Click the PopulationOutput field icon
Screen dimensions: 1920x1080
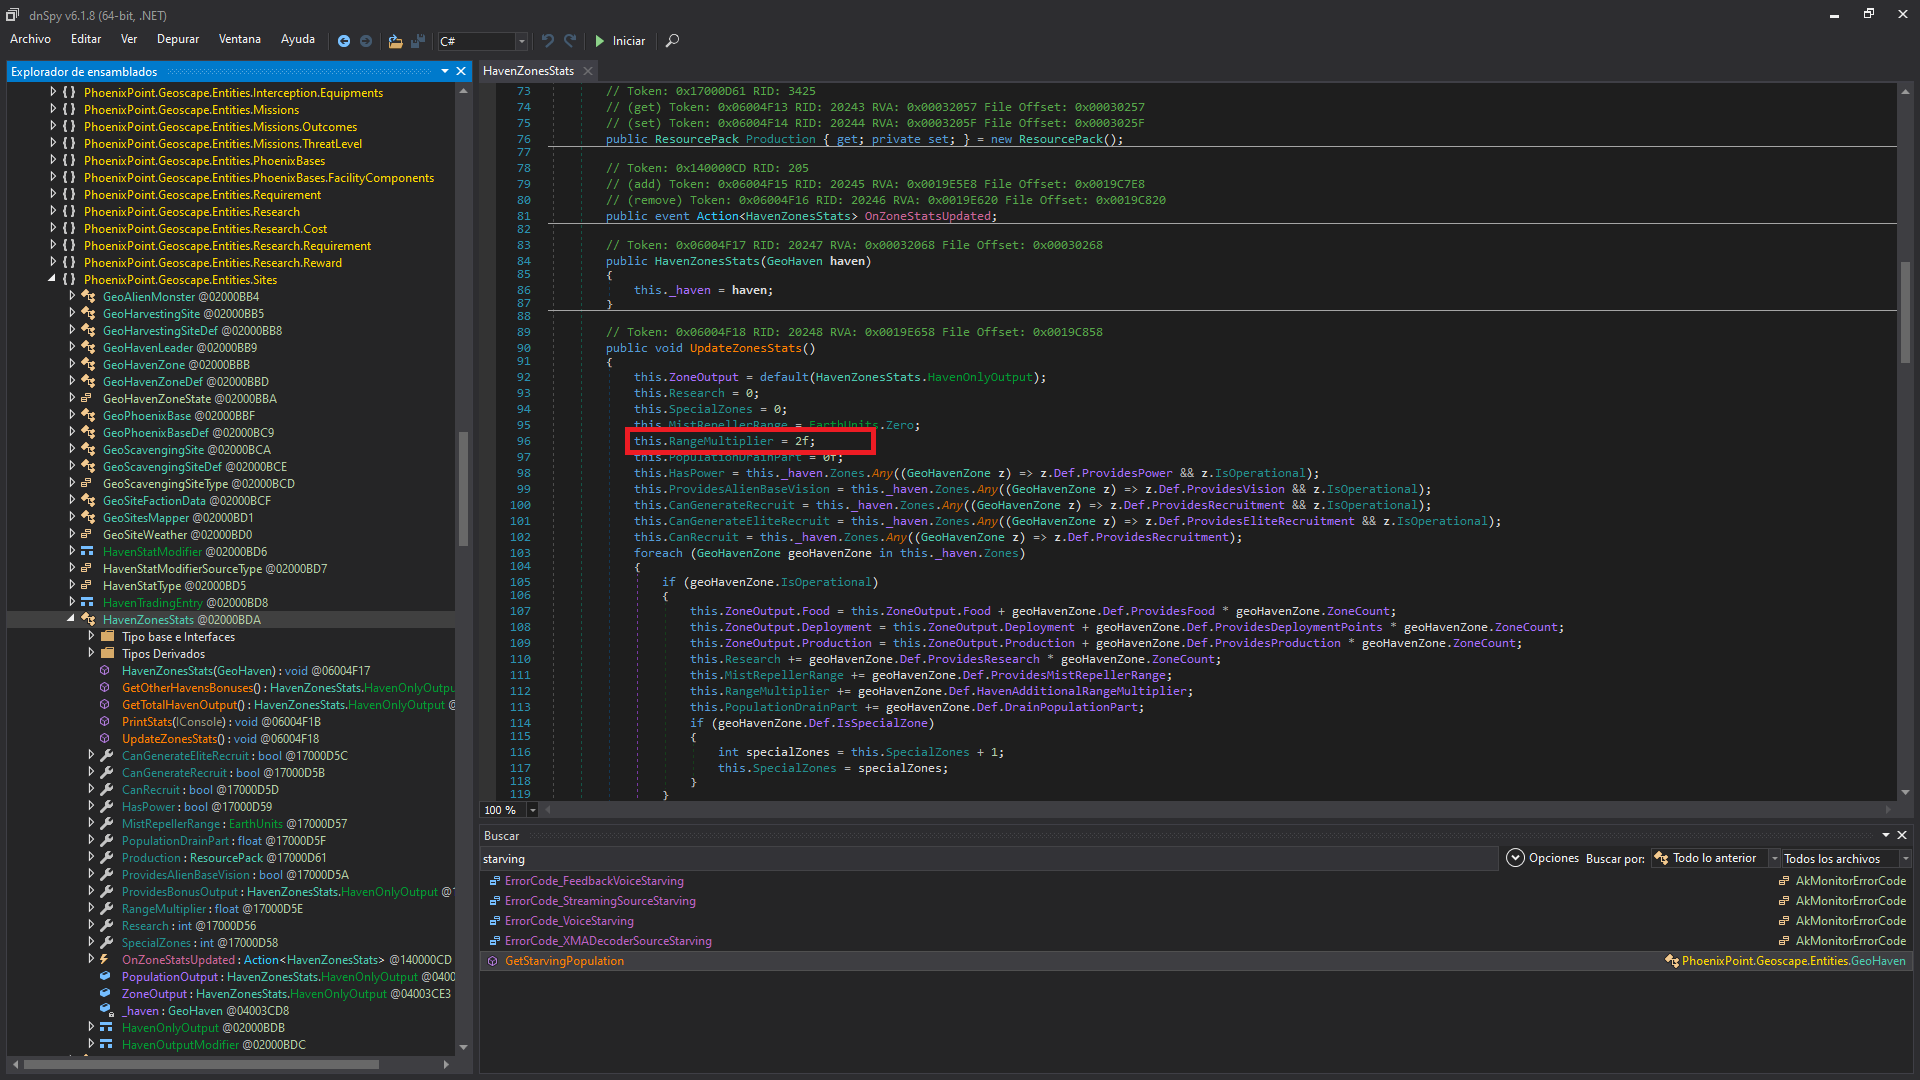tap(105, 977)
